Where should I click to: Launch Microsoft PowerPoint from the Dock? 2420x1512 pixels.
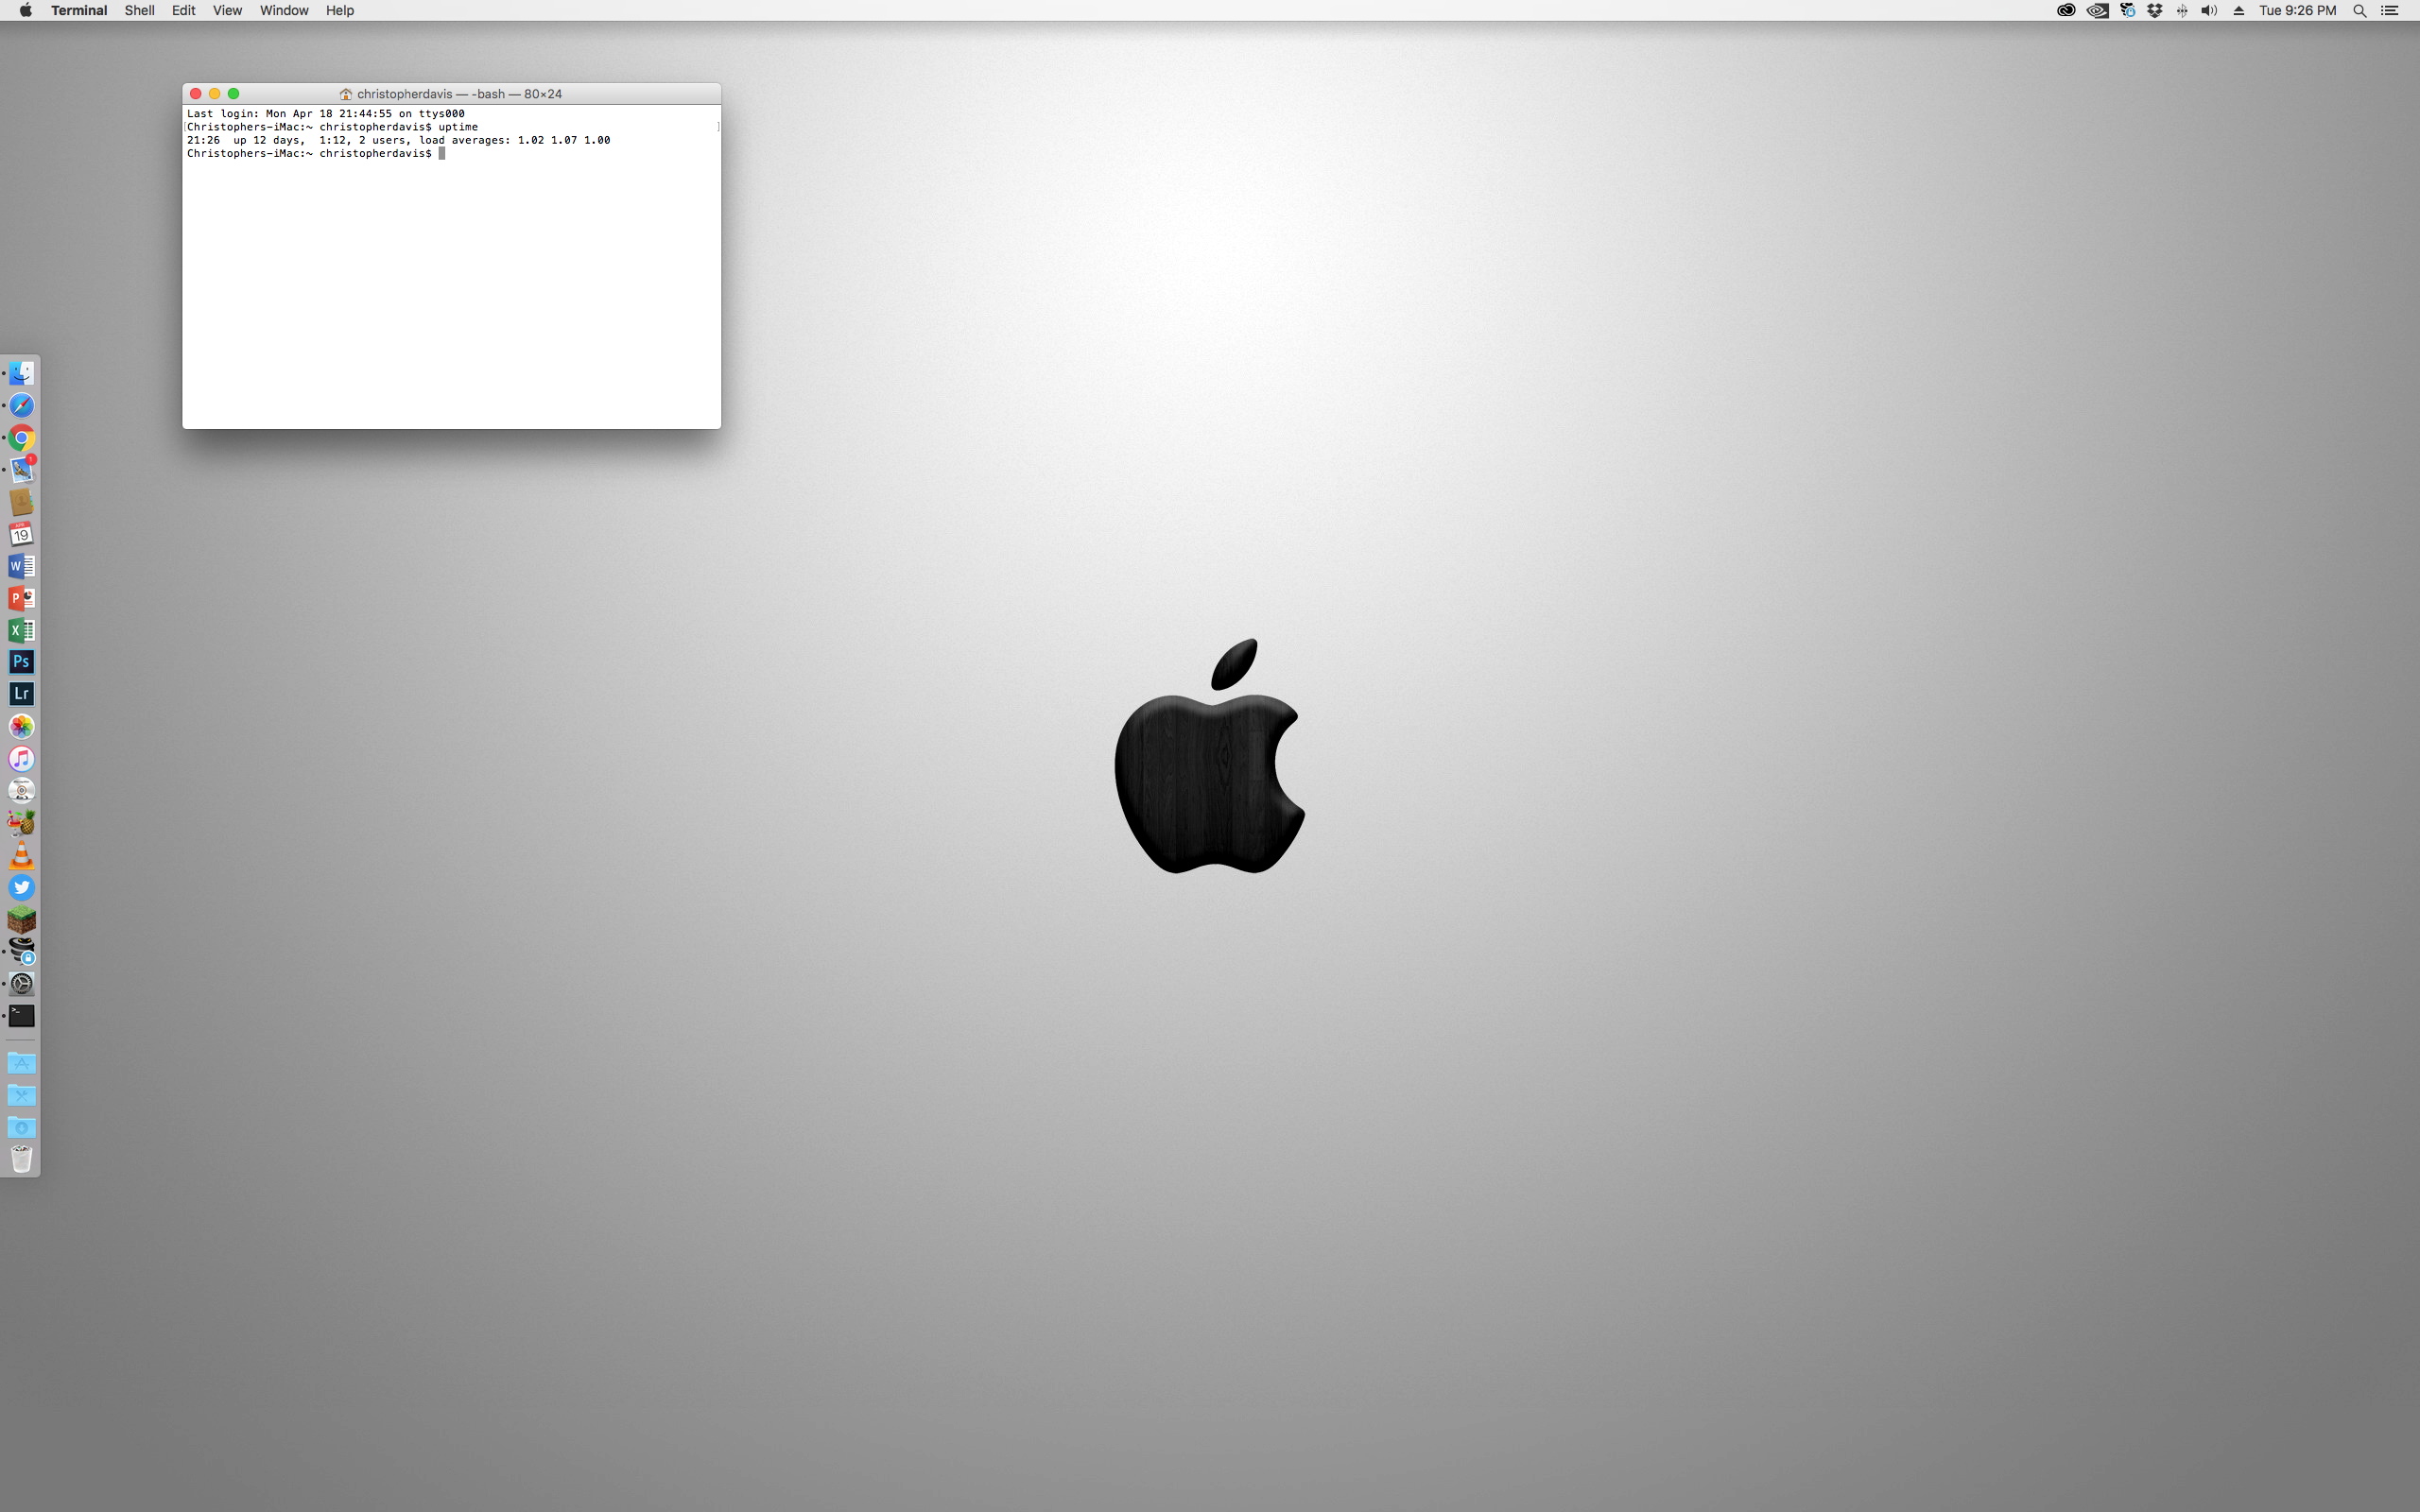point(21,598)
